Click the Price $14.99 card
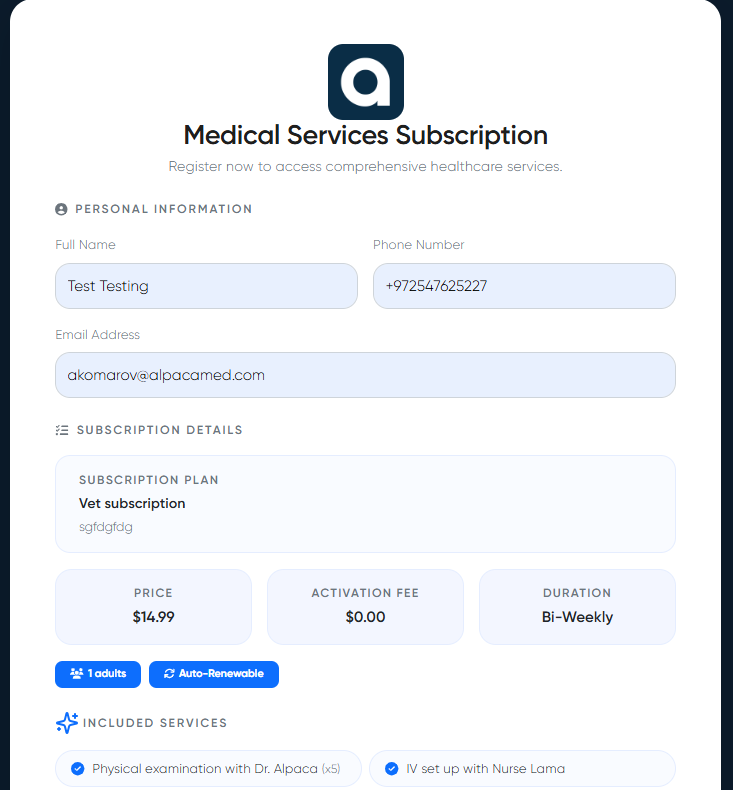This screenshot has height=790, width=733. coord(153,607)
